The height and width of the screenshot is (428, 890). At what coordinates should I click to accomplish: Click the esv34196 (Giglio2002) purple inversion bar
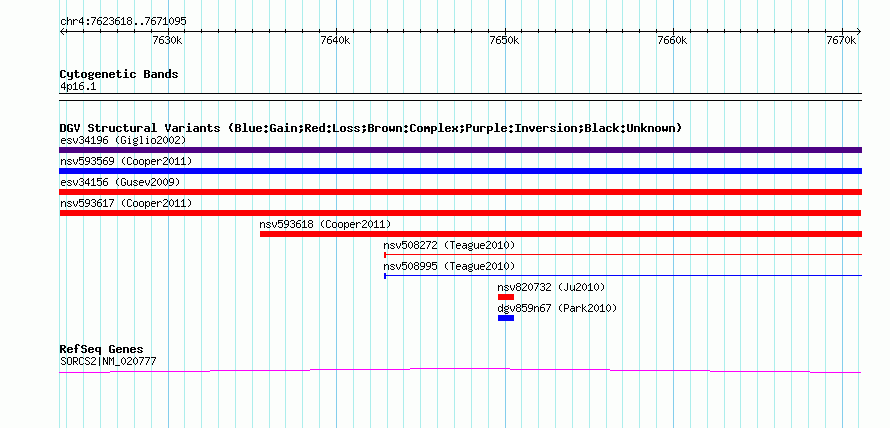point(460,150)
